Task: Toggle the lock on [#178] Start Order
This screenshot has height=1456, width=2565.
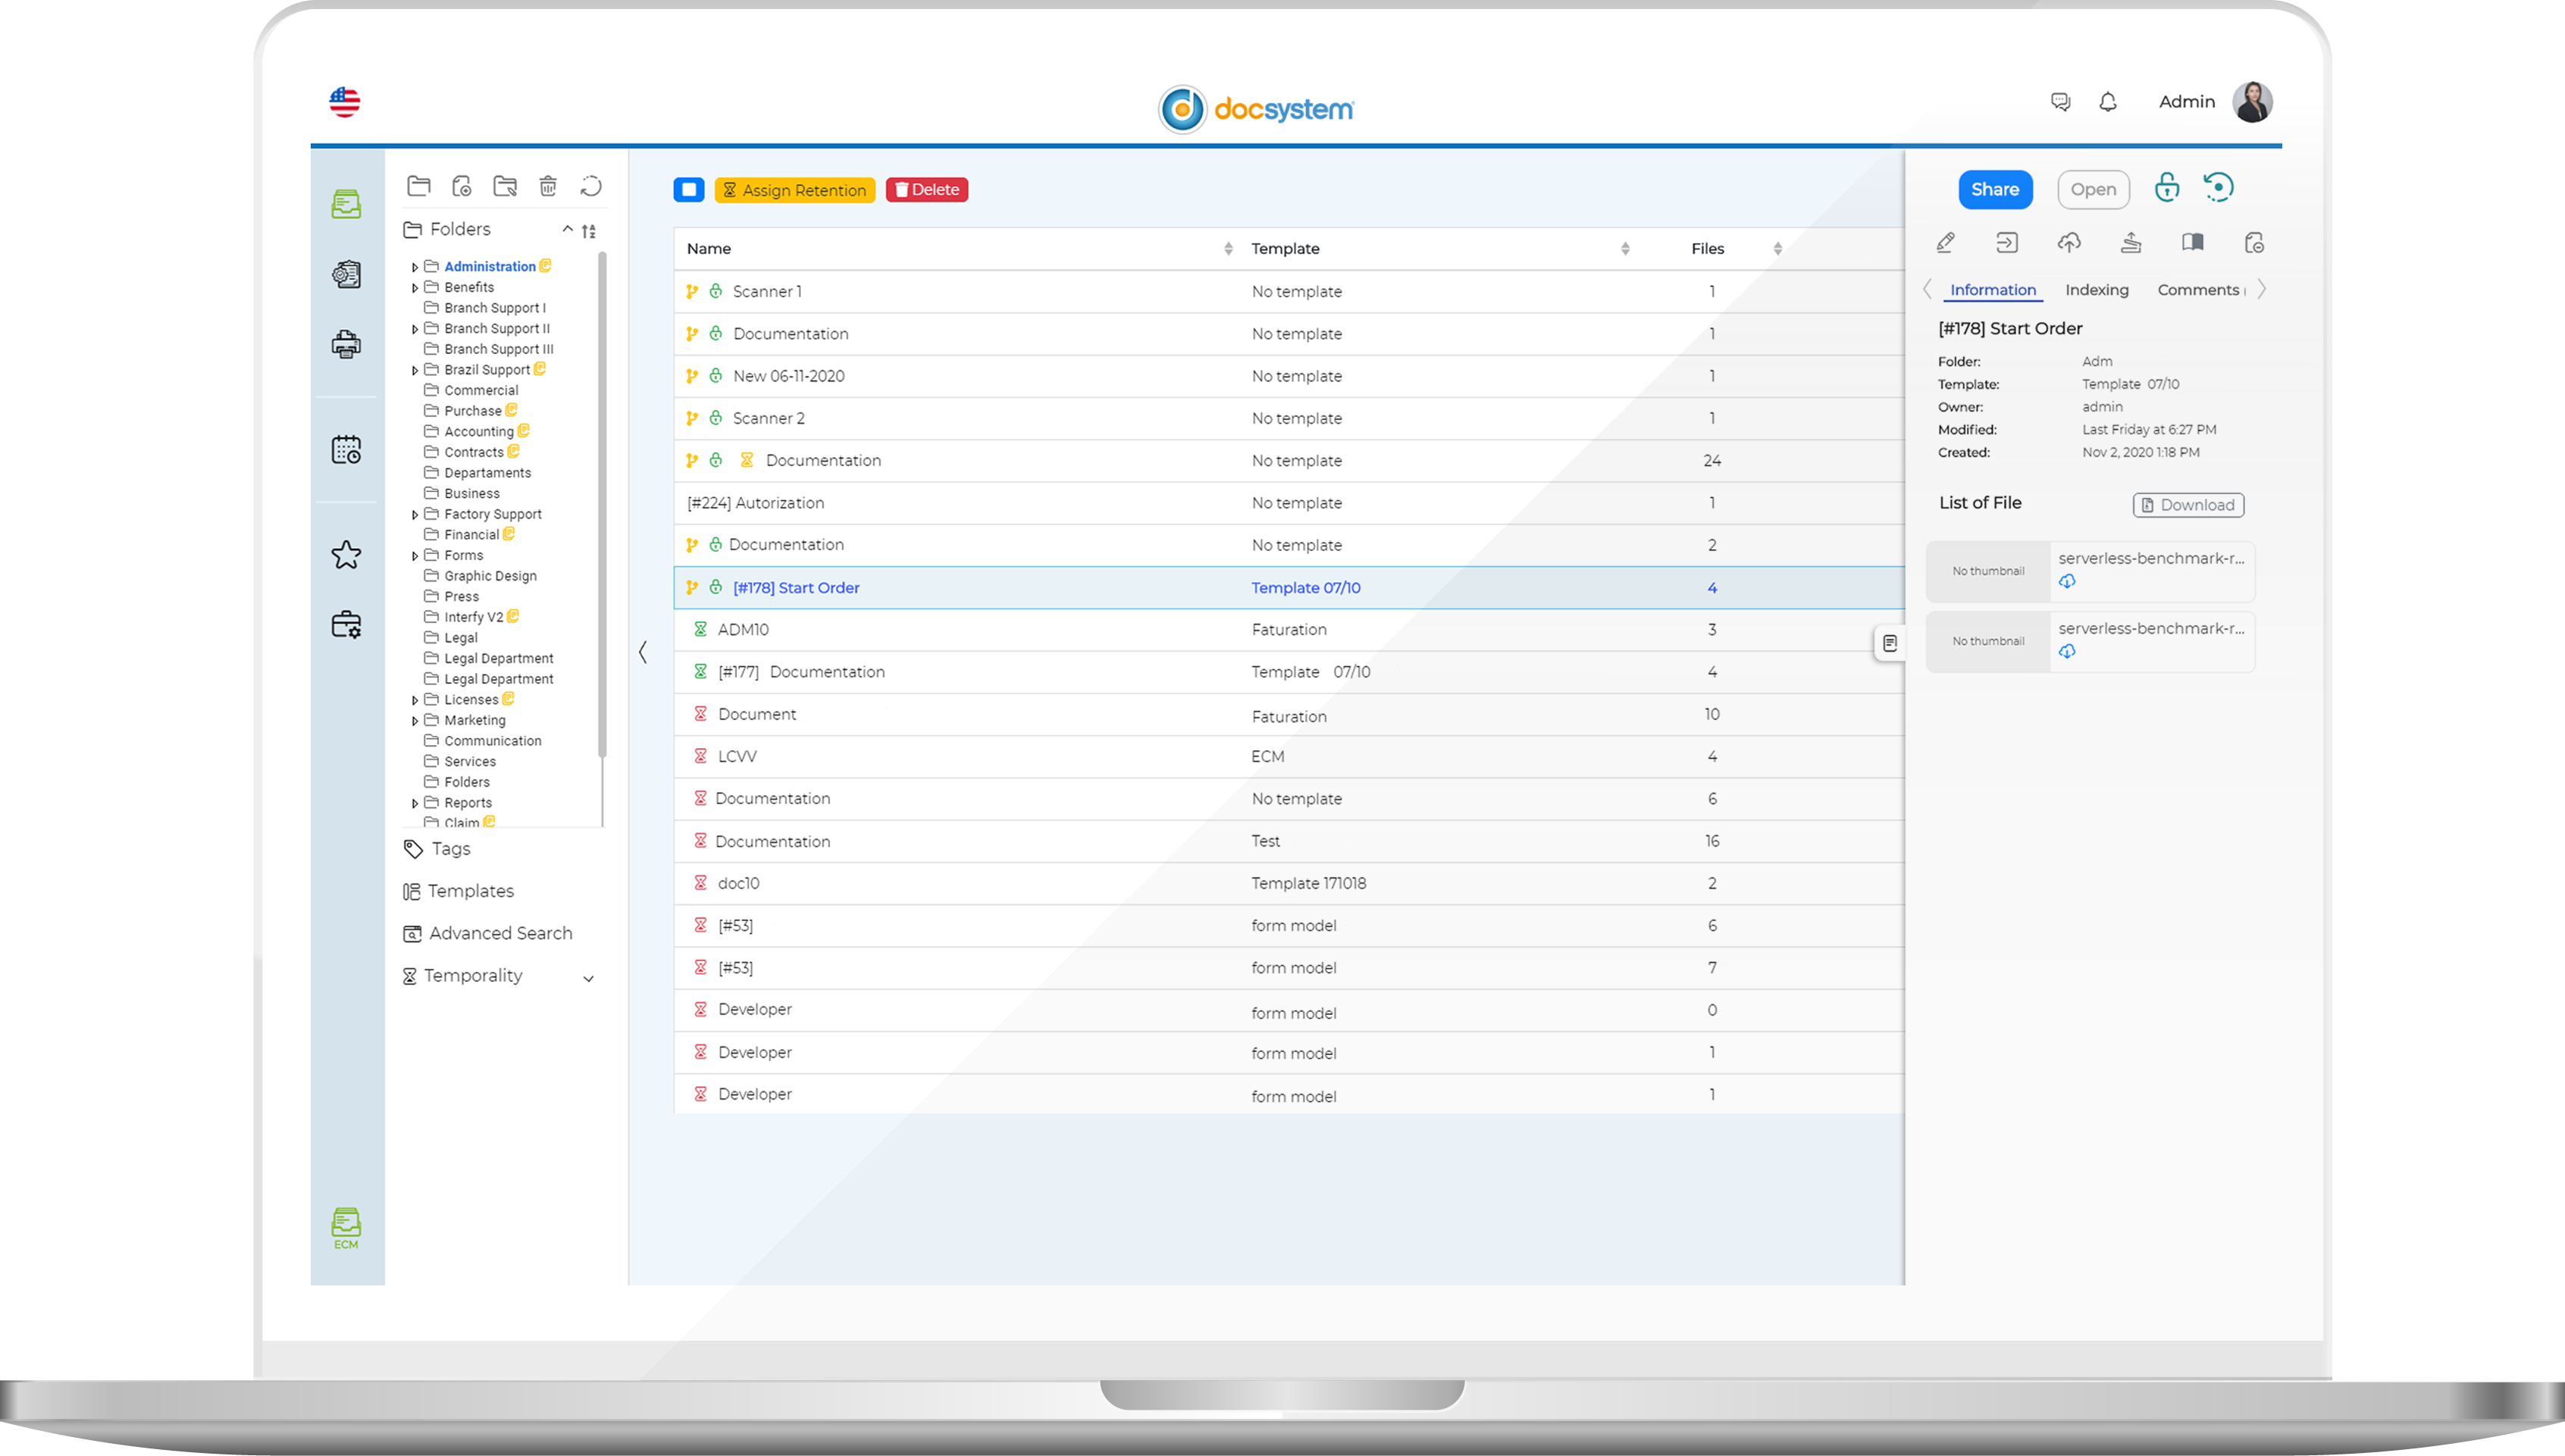Action: pos(715,588)
